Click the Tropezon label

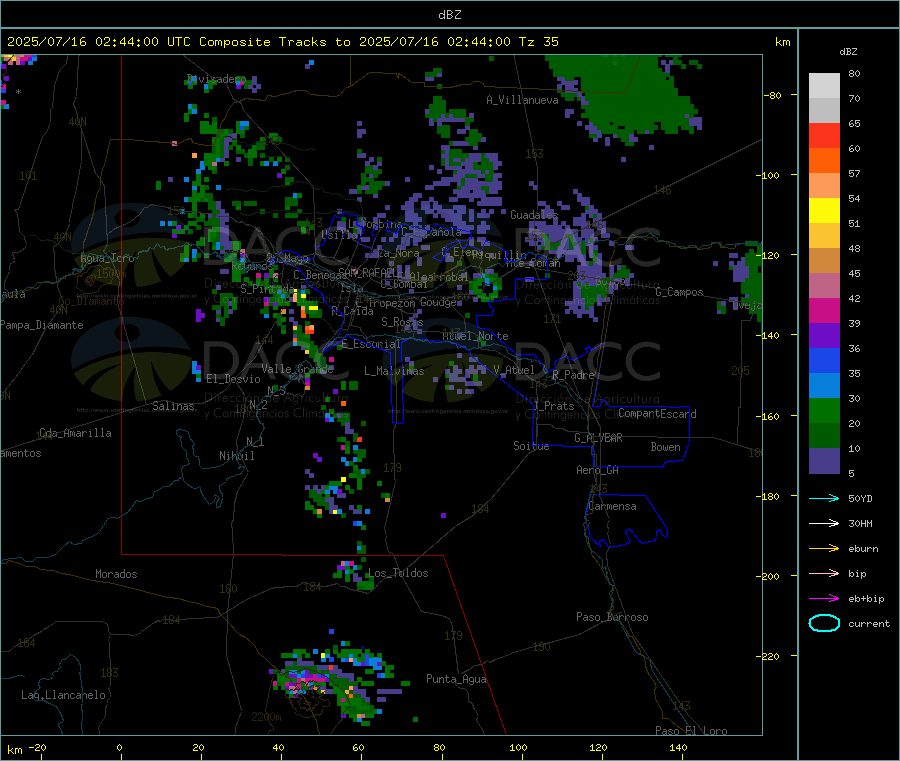(x=392, y=302)
